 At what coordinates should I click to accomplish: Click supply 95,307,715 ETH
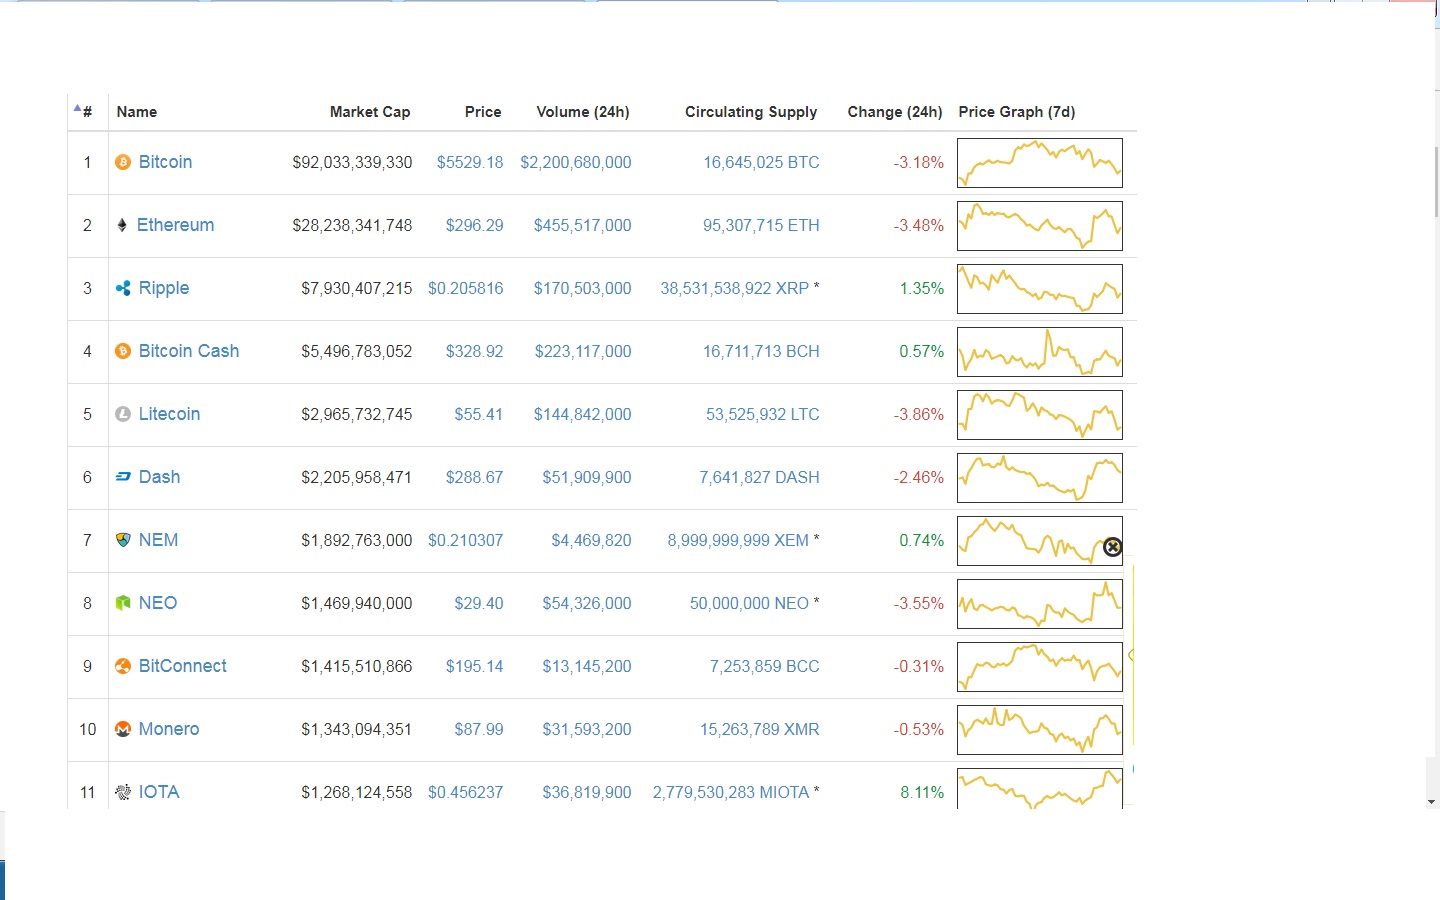761,225
